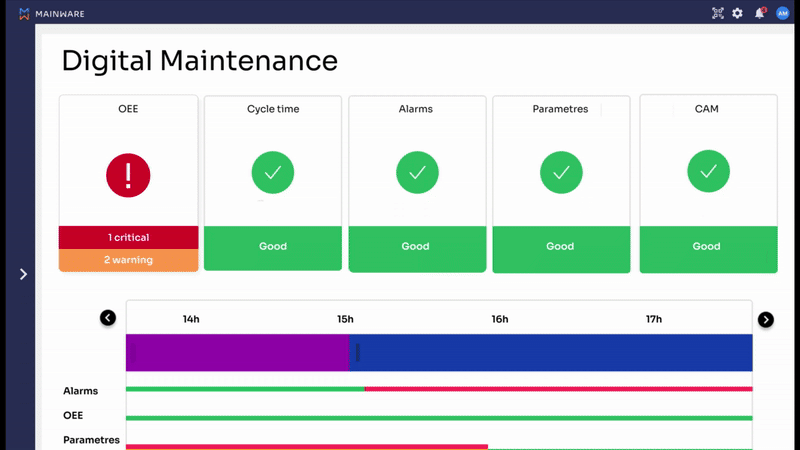Click Good status under Cycle time
This screenshot has height=450, width=800.
(273, 248)
